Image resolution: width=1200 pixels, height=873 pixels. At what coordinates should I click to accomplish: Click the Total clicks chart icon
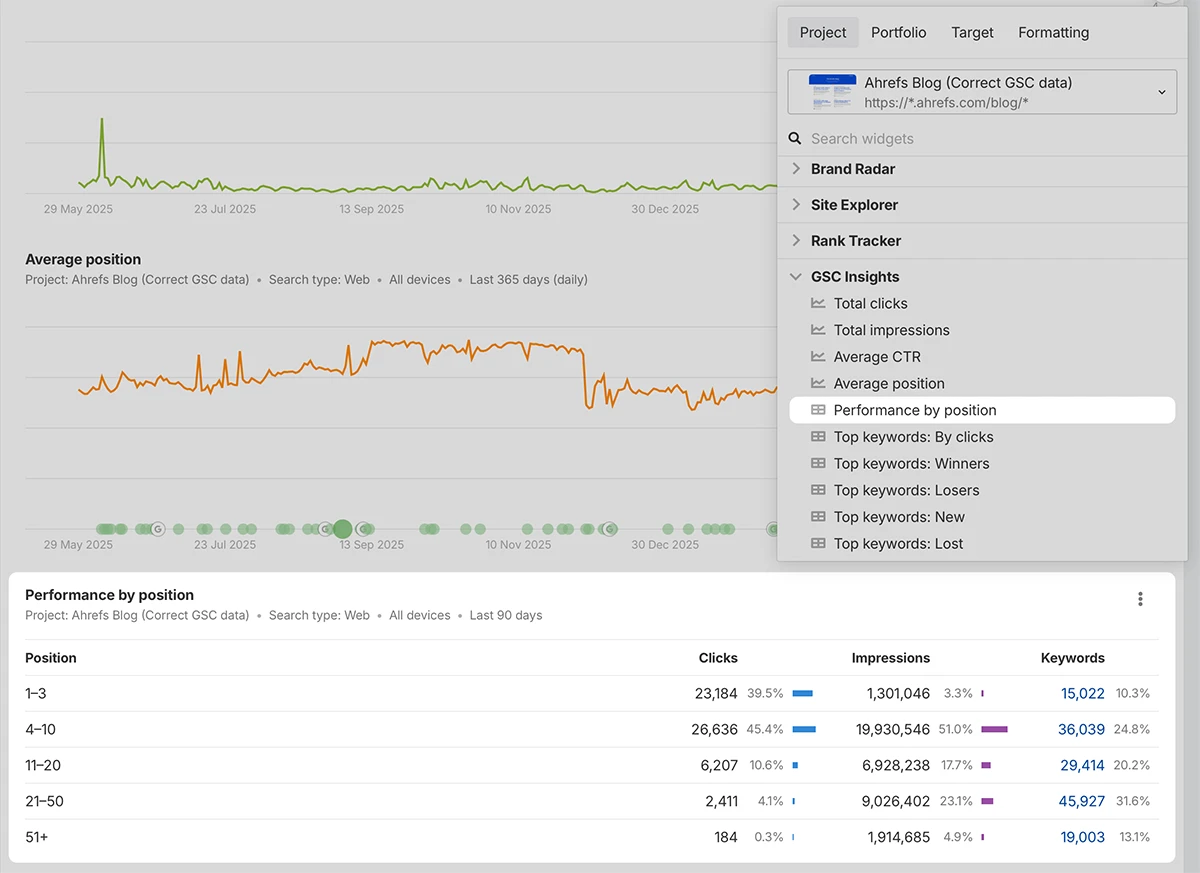[818, 303]
